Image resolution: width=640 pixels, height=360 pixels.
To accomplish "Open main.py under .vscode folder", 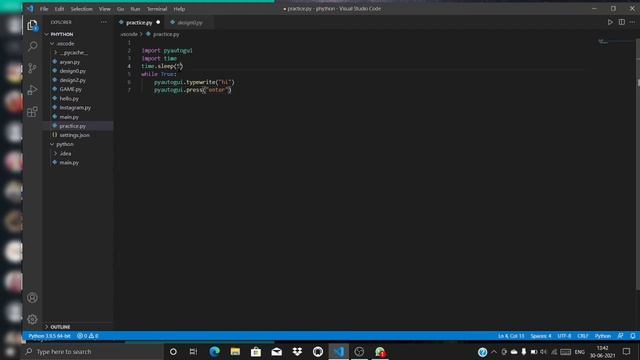I will click(x=69, y=117).
